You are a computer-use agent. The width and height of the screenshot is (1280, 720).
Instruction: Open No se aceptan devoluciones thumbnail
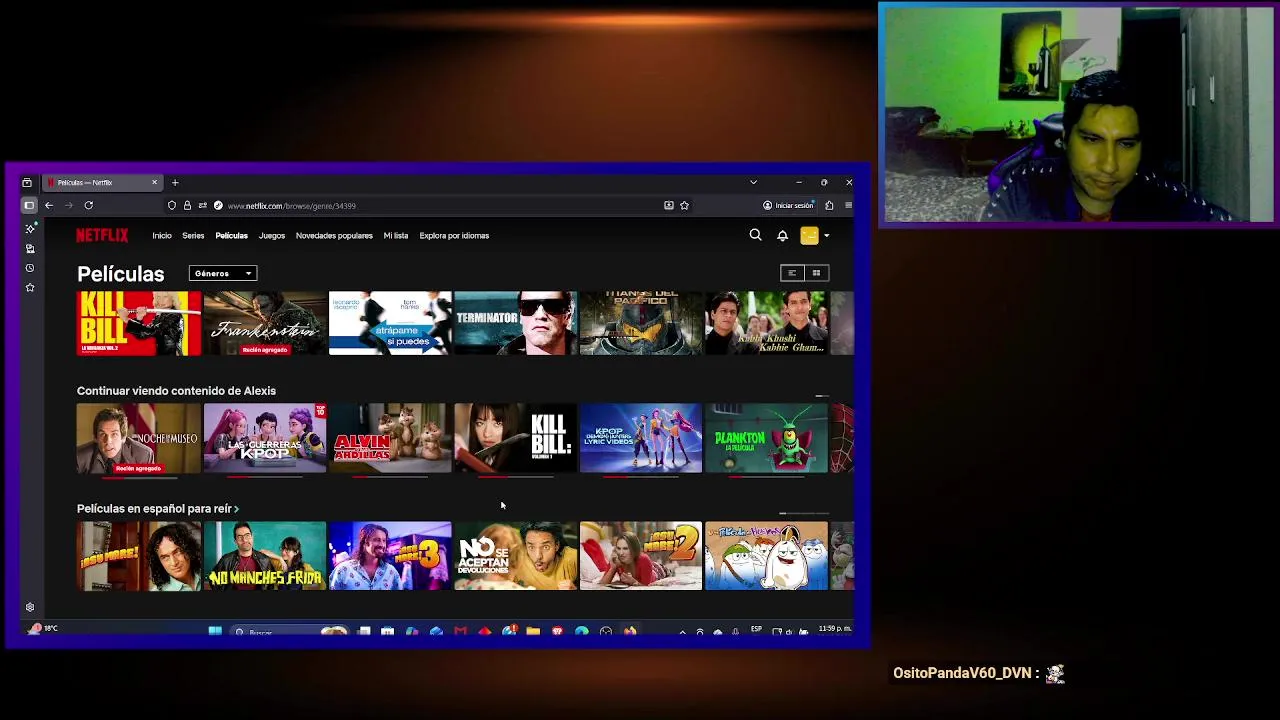516,556
